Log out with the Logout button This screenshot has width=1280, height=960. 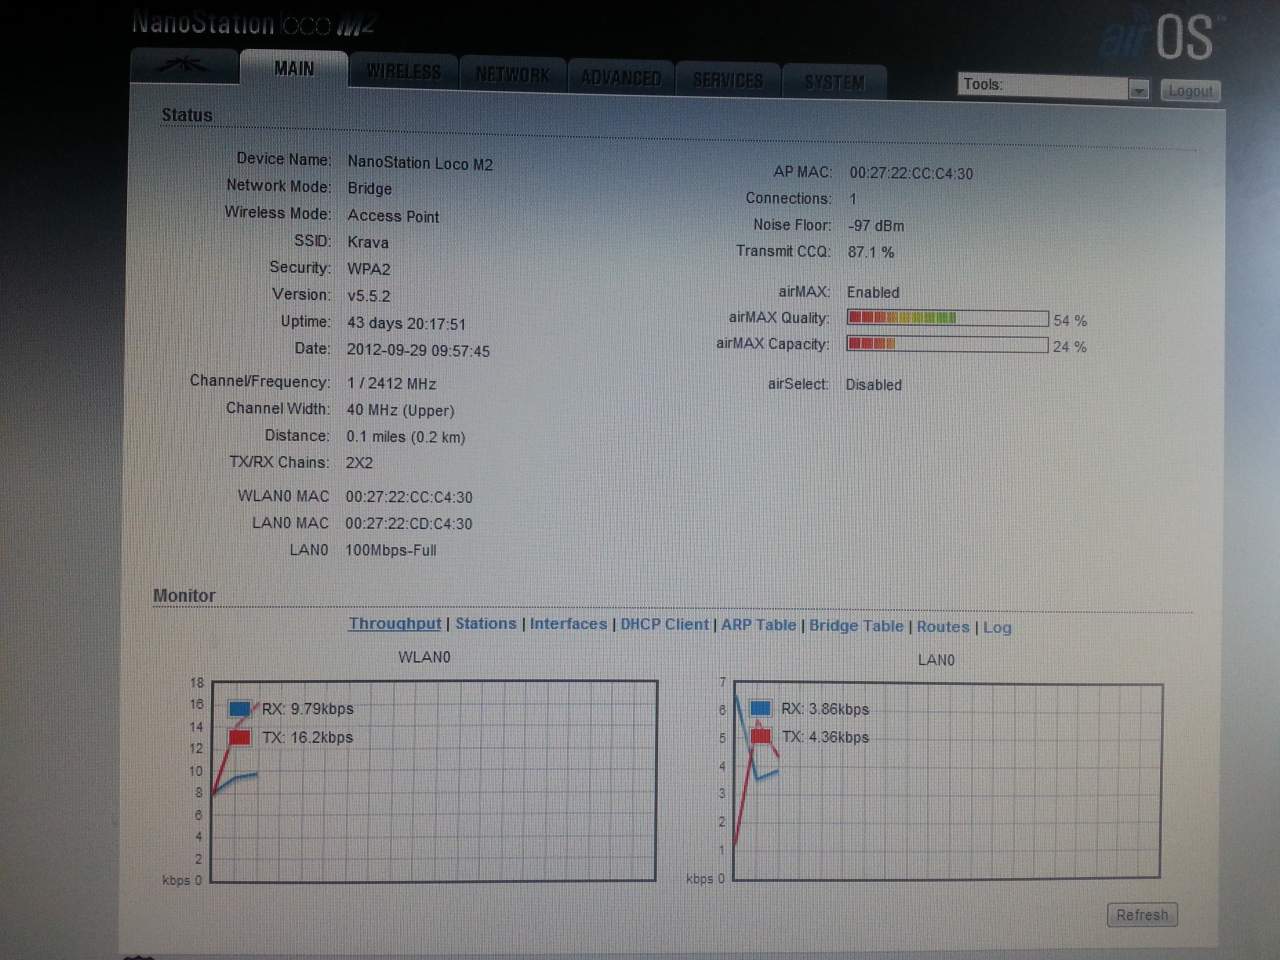[1190, 91]
